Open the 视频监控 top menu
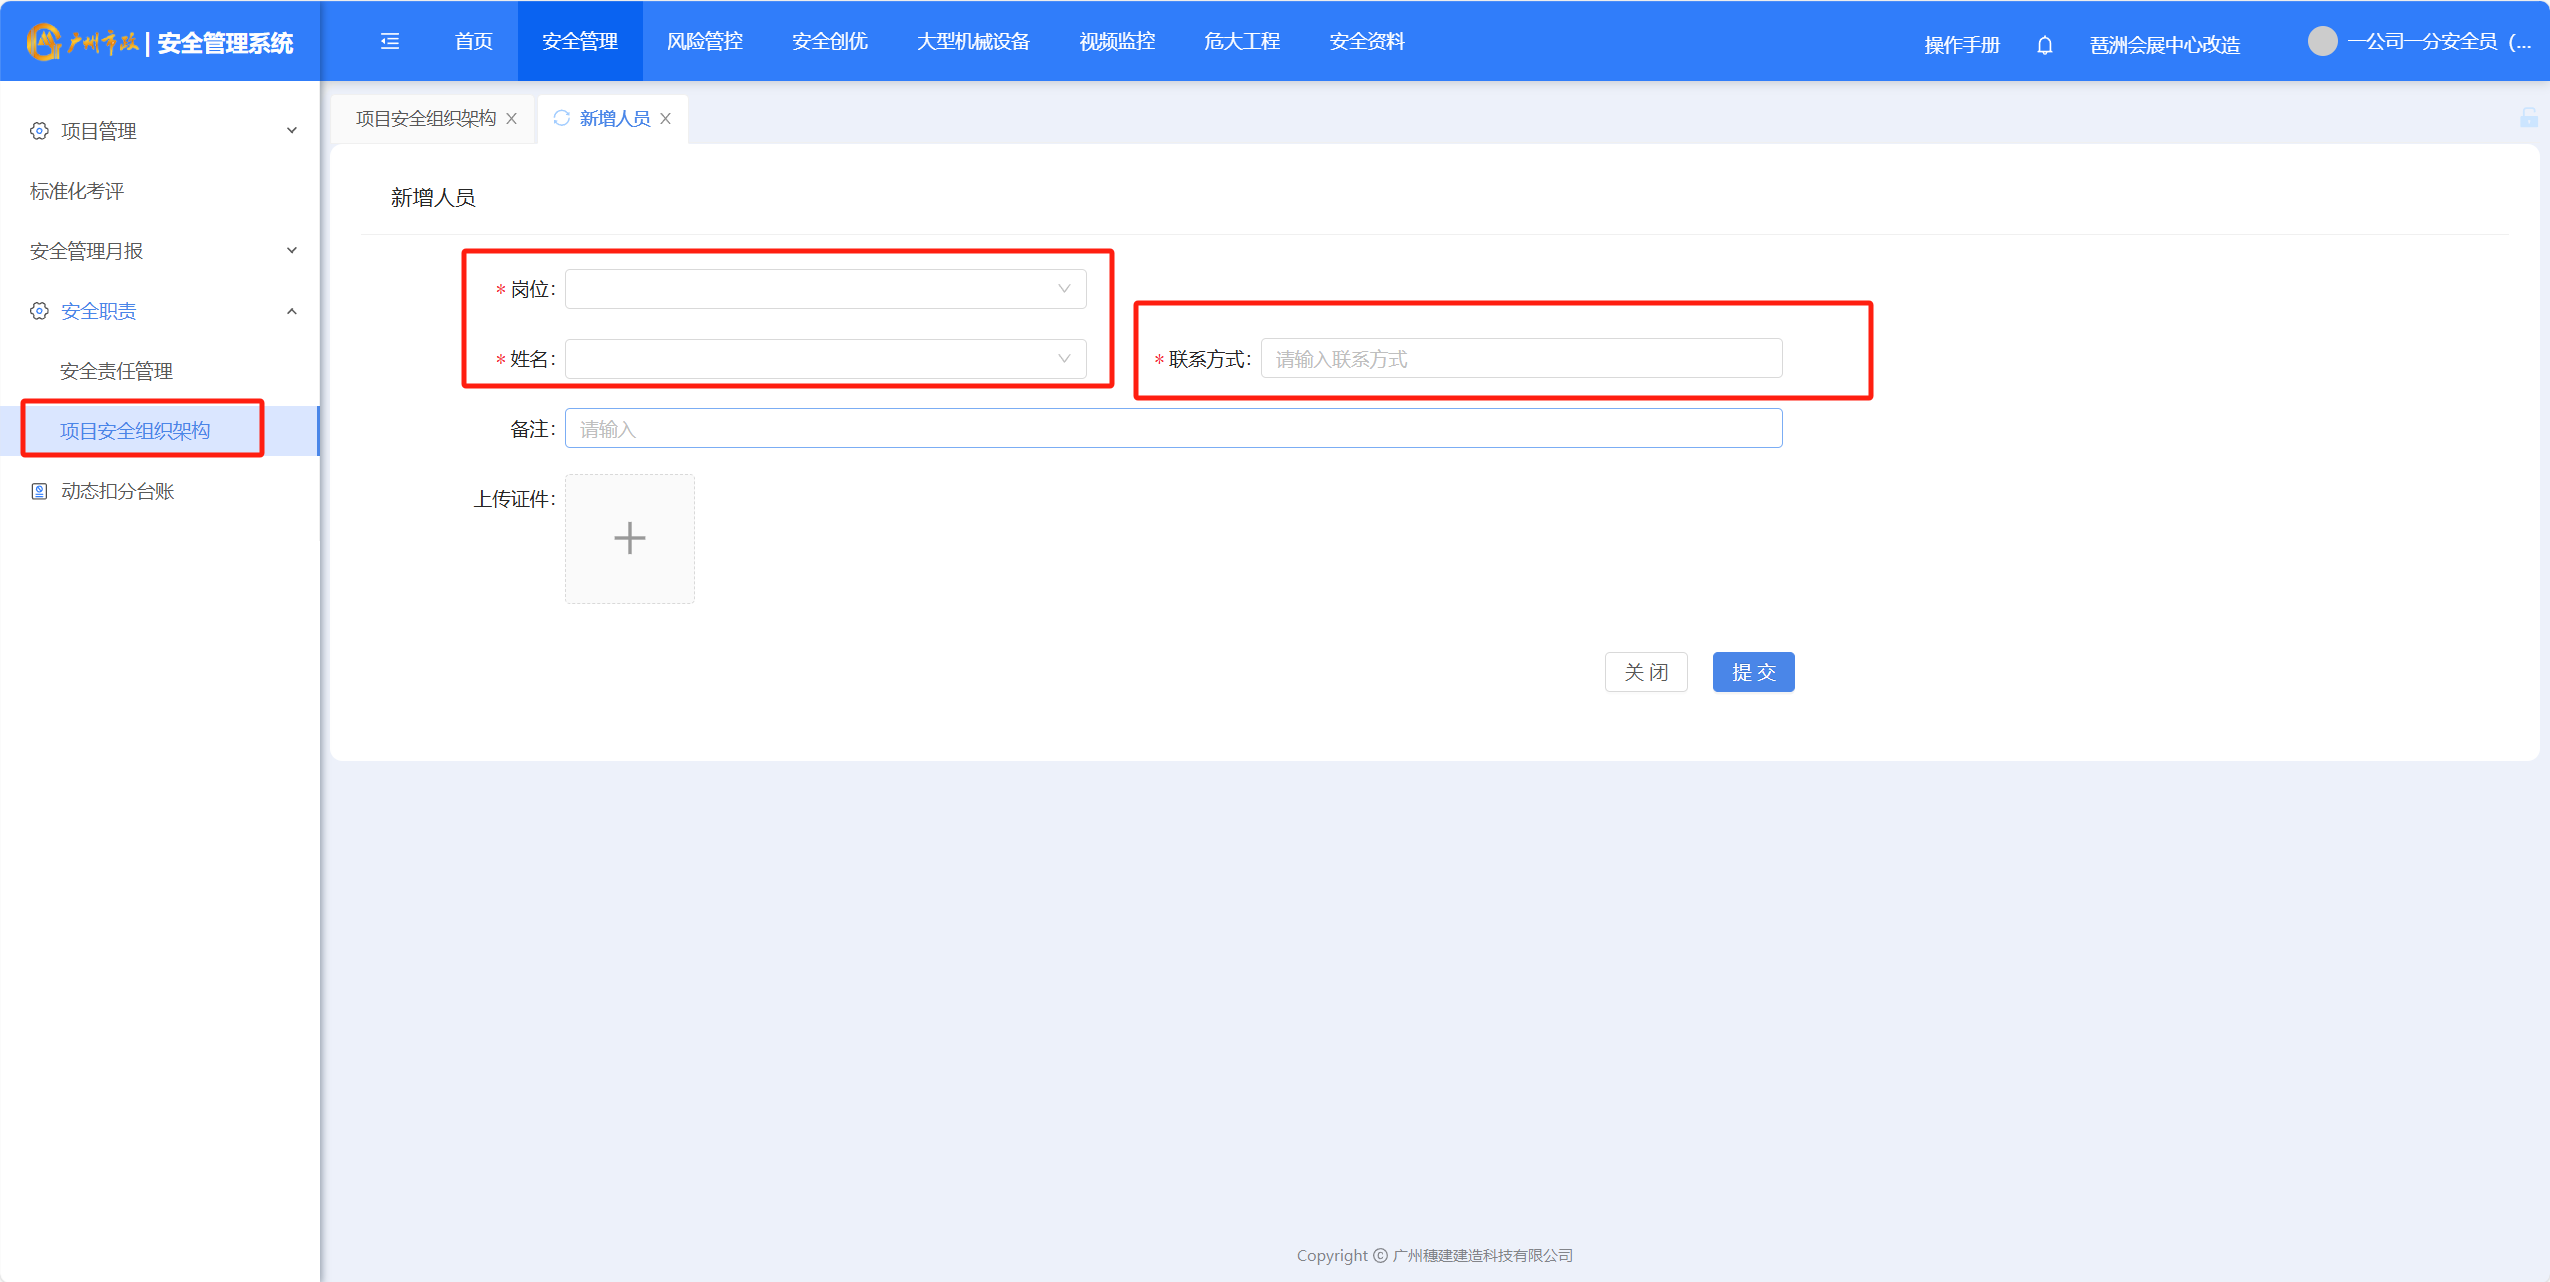Viewport: 2550px width, 1282px height. click(1117, 41)
